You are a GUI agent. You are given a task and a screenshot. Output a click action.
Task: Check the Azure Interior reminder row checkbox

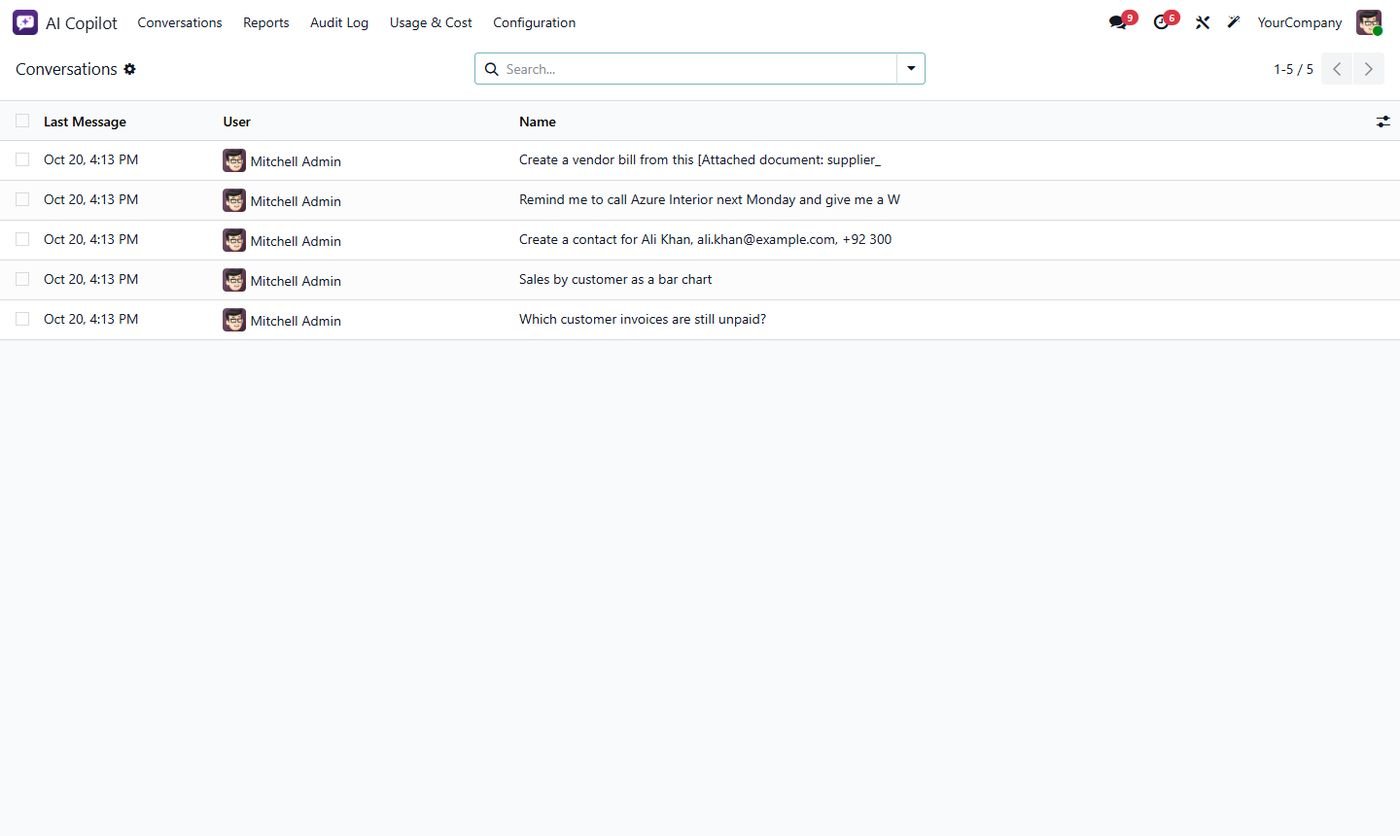(x=22, y=199)
